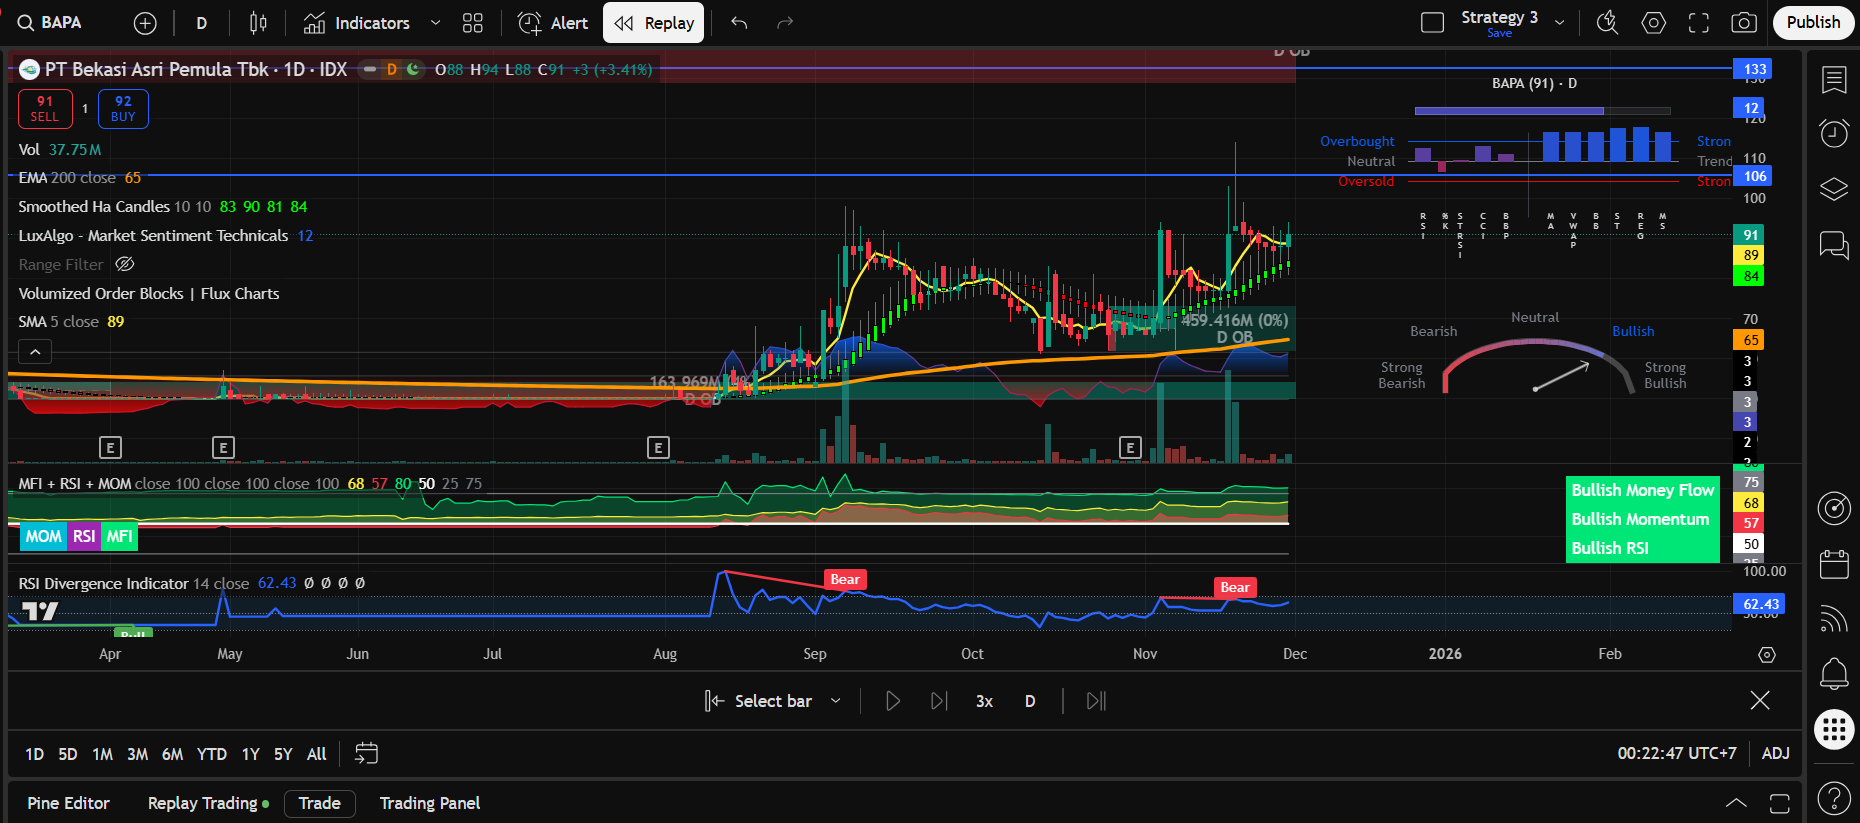Toggle Range Filter indicator visibility eye
The image size is (1860, 823).
coord(125,264)
